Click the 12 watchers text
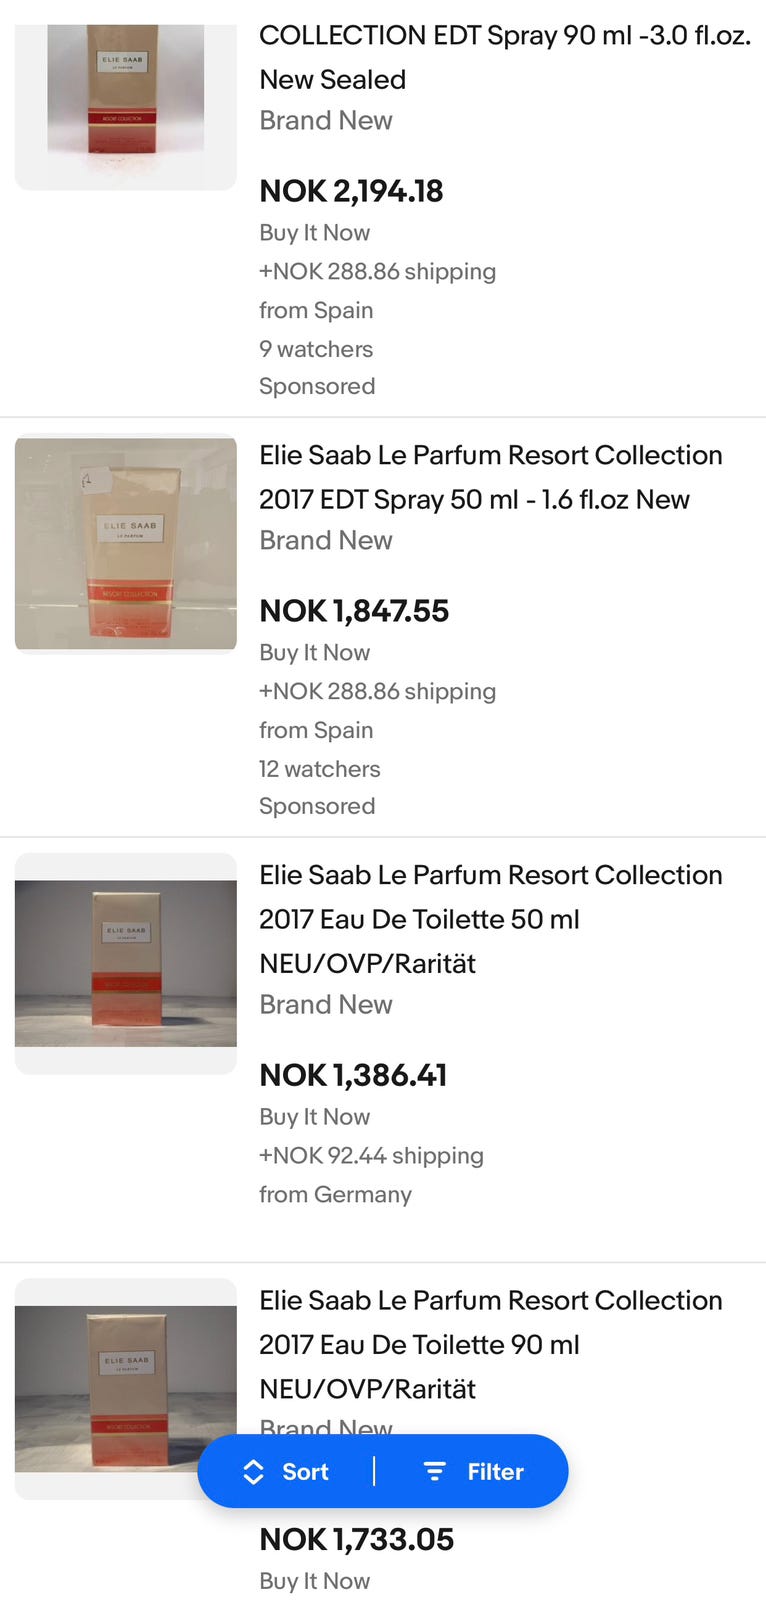The width and height of the screenshot is (766, 1600). tap(319, 769)
